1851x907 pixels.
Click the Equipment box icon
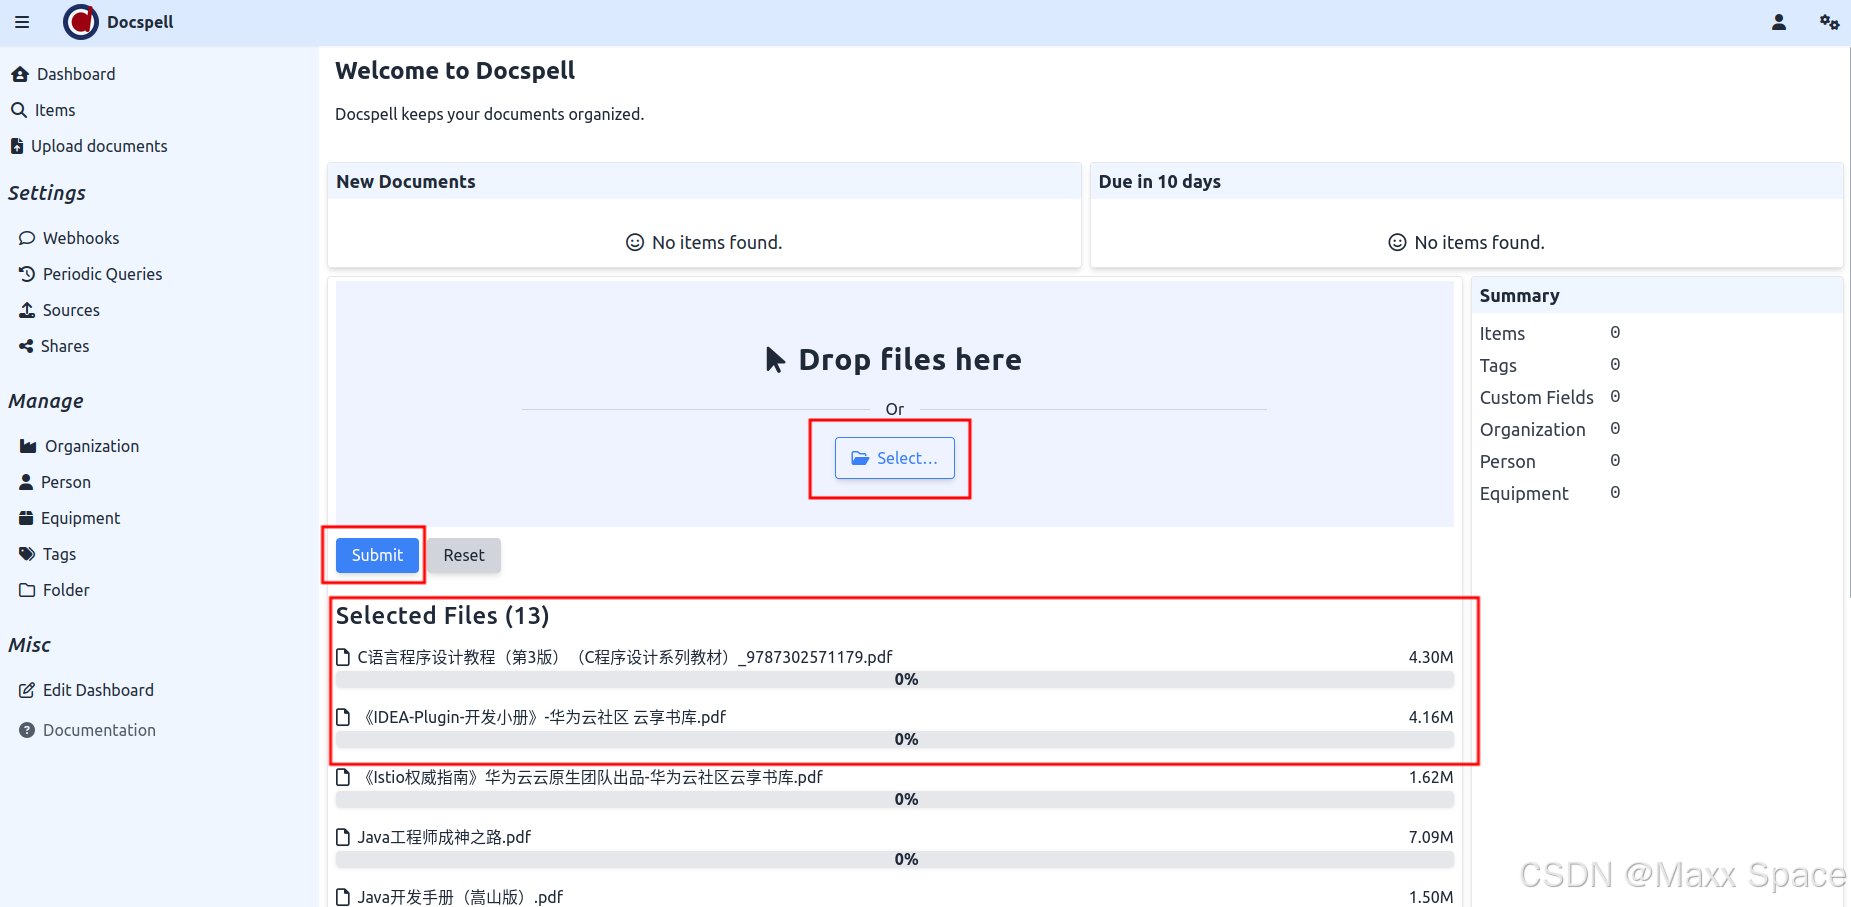(x=26, y=518)
